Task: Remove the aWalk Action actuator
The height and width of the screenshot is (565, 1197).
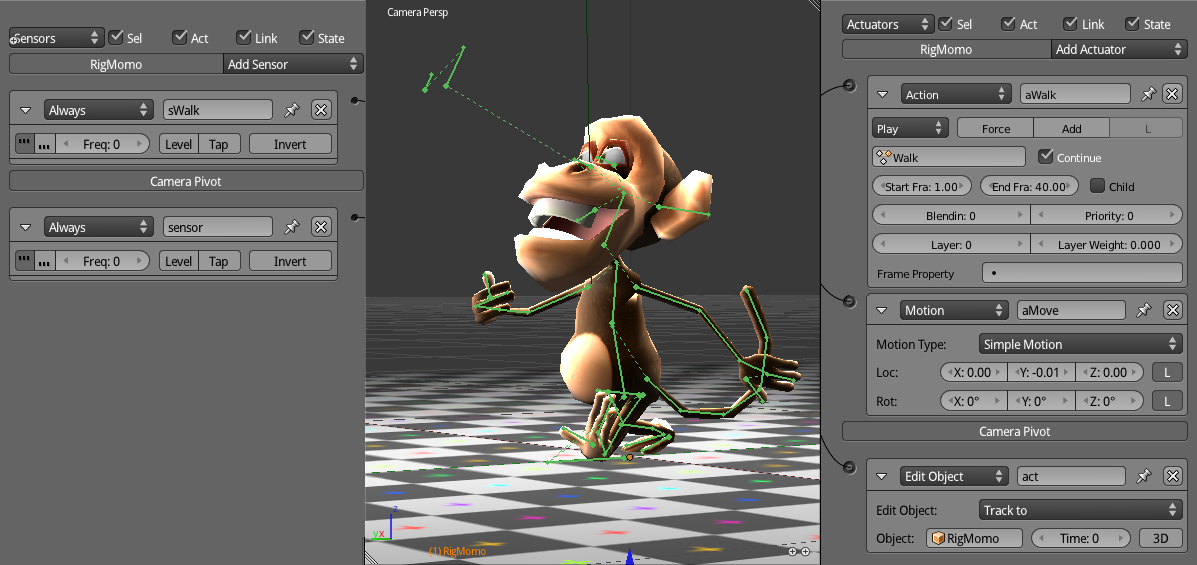Action: tap(1172, 94)
